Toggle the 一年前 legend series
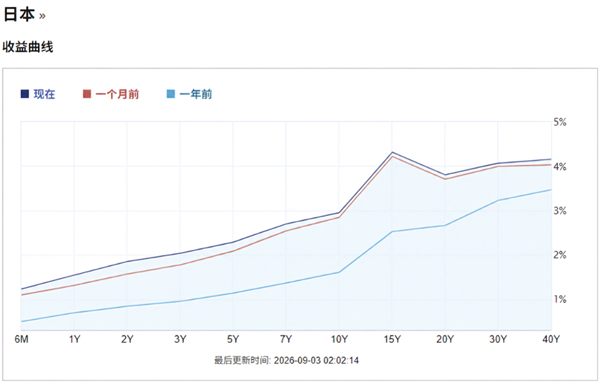 pyautogui.click(x=189, y=94)
